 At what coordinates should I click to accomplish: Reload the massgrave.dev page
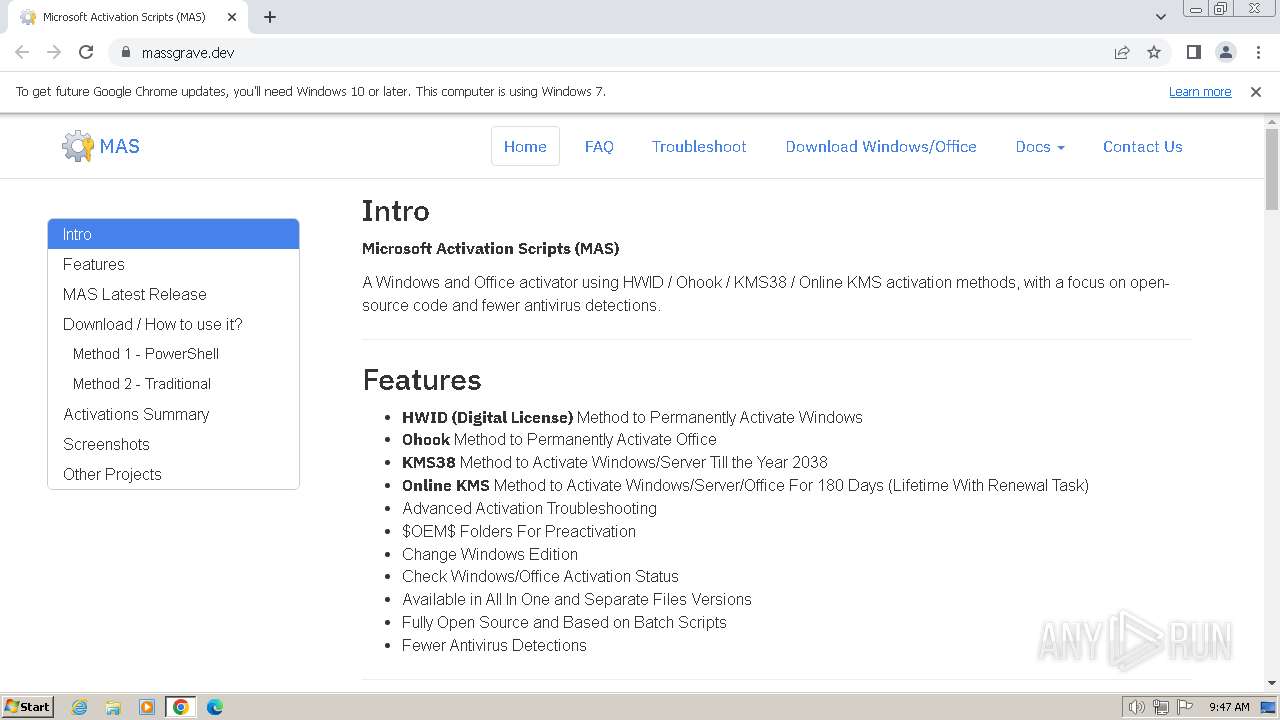tap(86, 52)
